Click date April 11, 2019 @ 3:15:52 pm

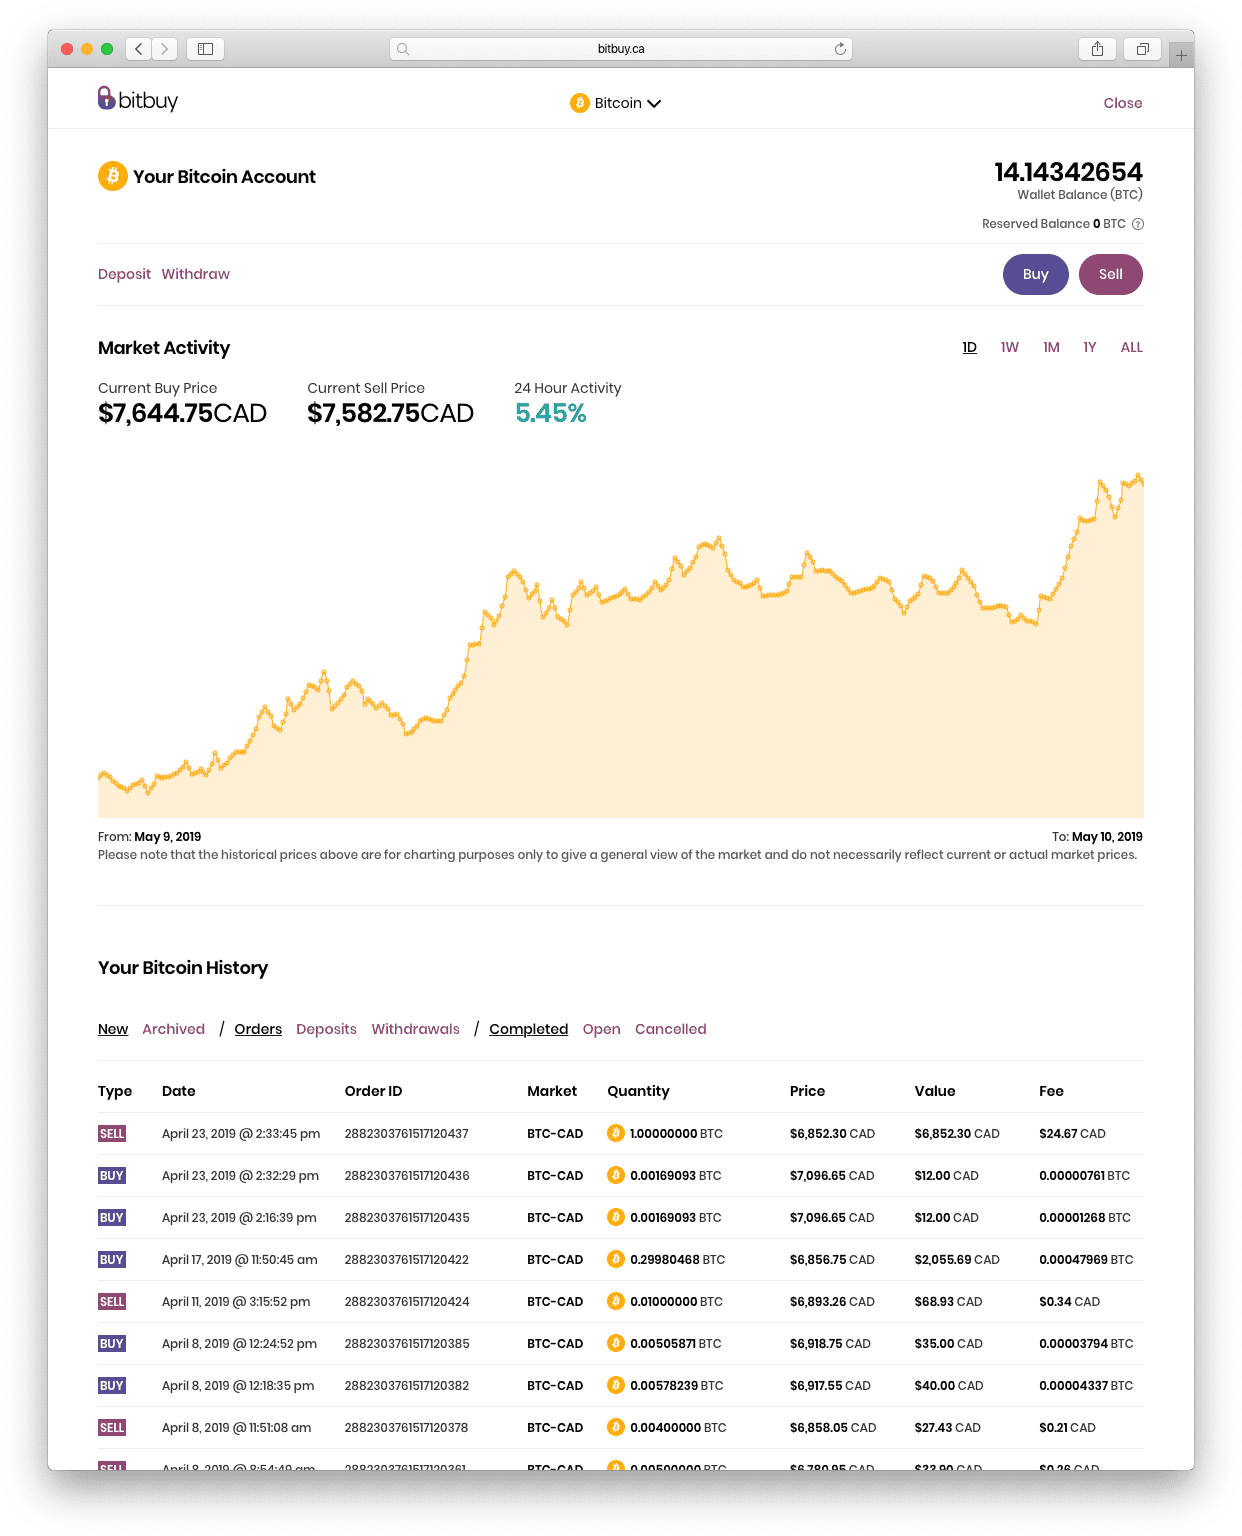tap(236, 1302)
